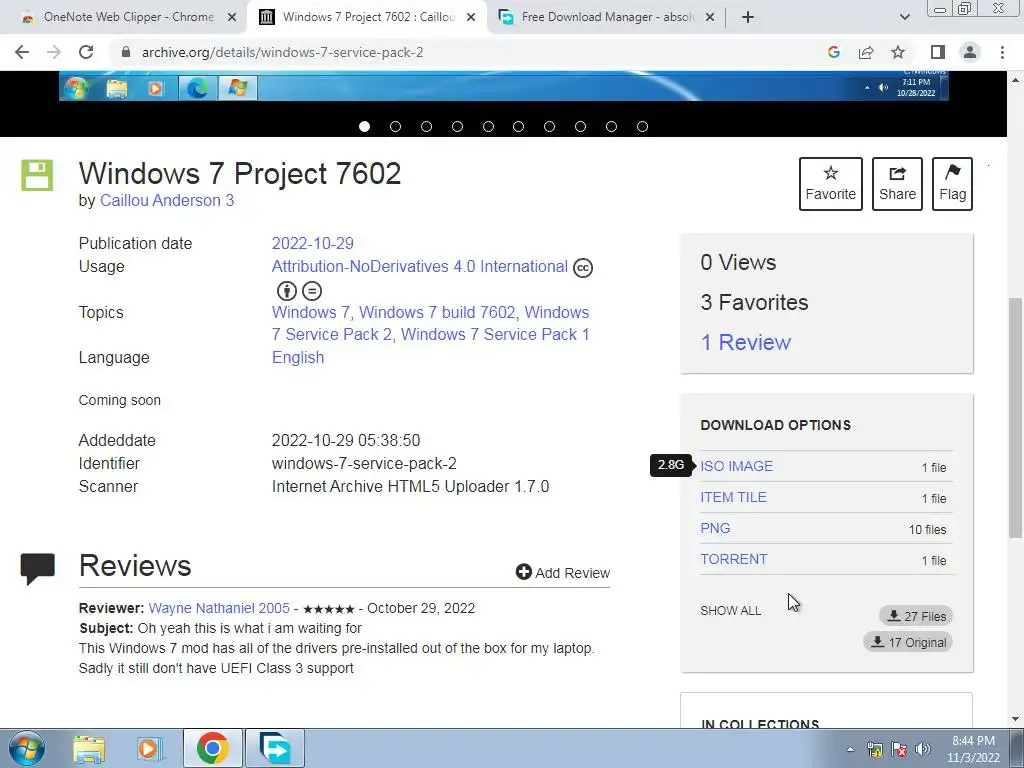Open the Windows Start orb

pos(27,748)
